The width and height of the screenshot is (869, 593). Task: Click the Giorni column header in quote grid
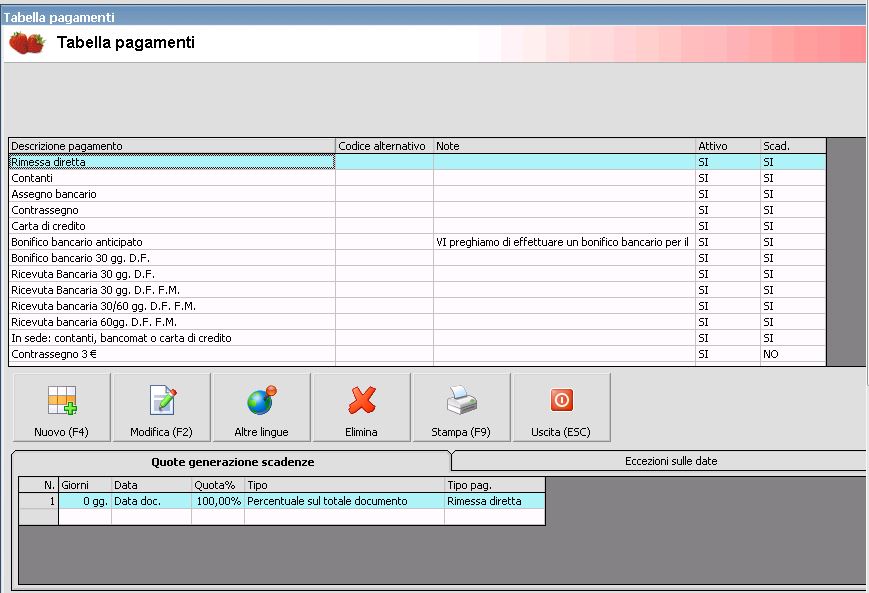85,485
